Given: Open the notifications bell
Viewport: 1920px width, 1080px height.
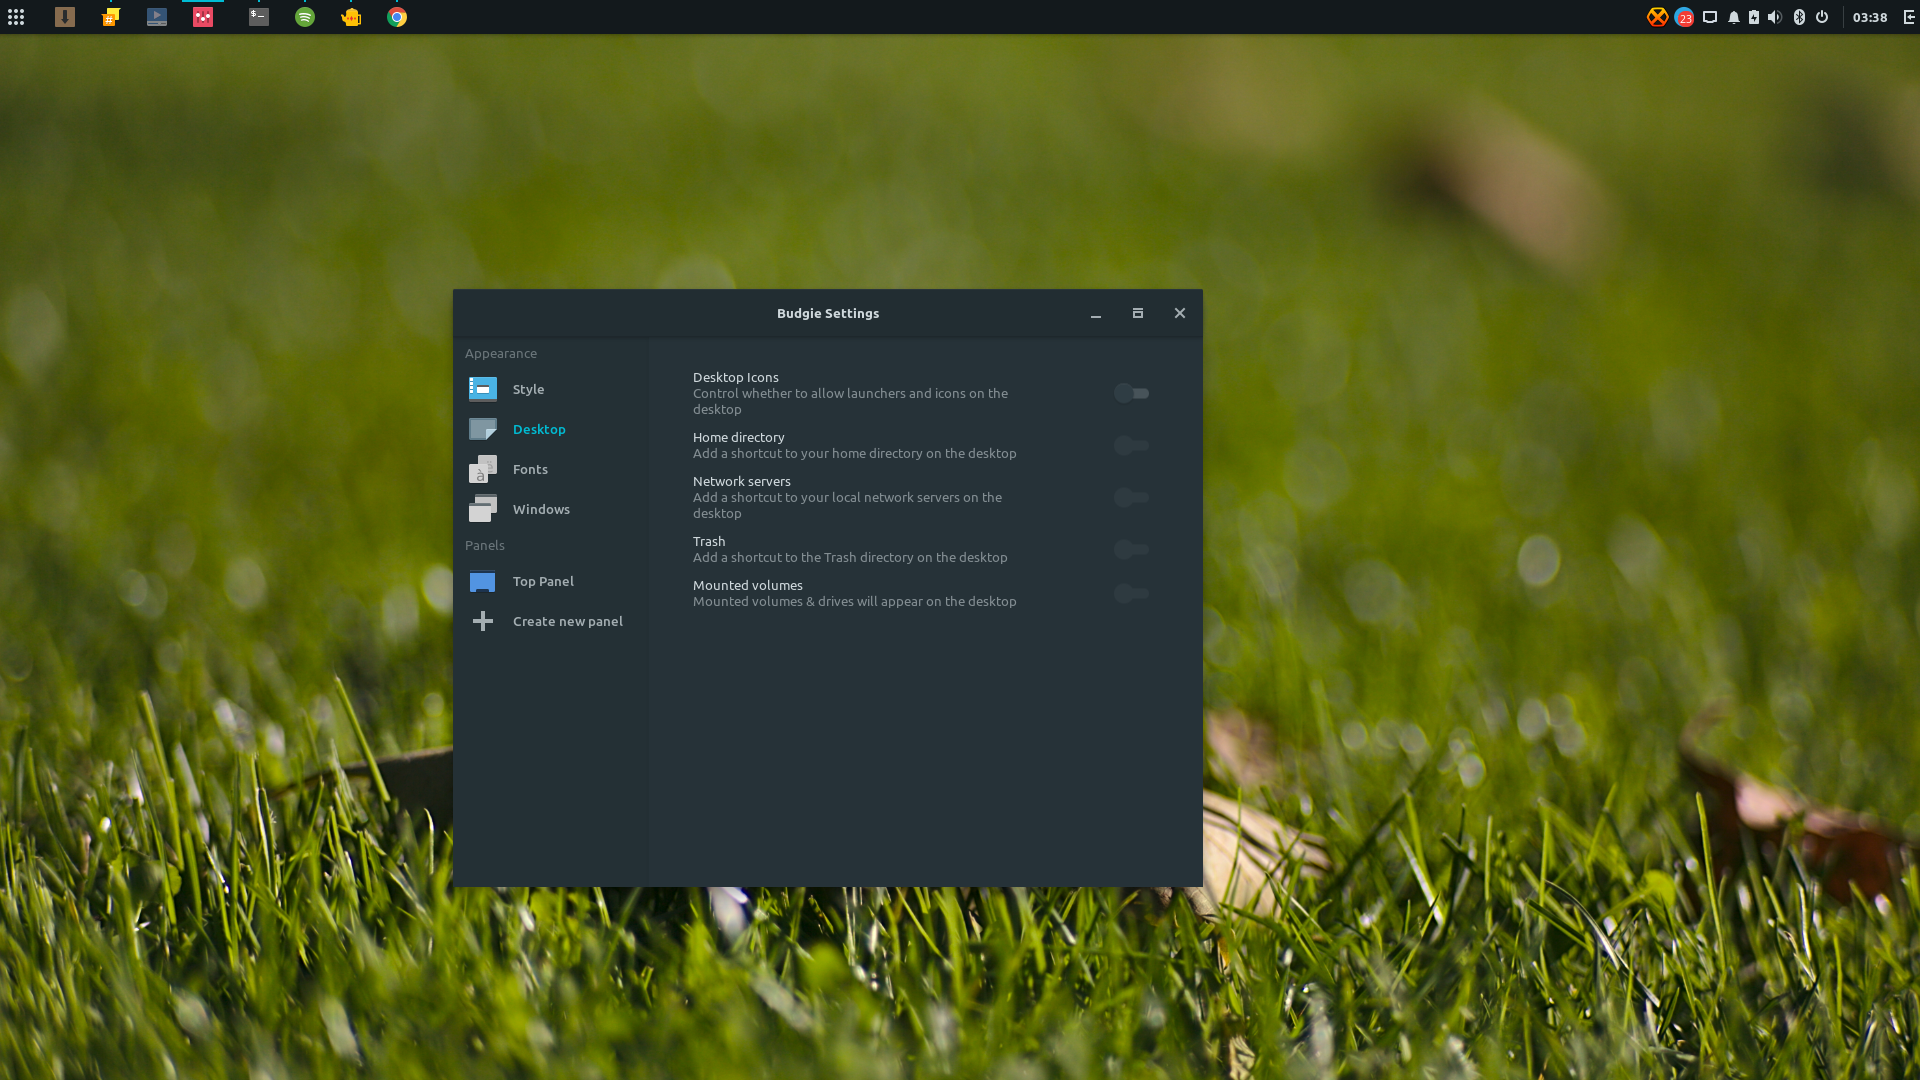Looking at the screenshot, I should click(x=1734, y=17).
